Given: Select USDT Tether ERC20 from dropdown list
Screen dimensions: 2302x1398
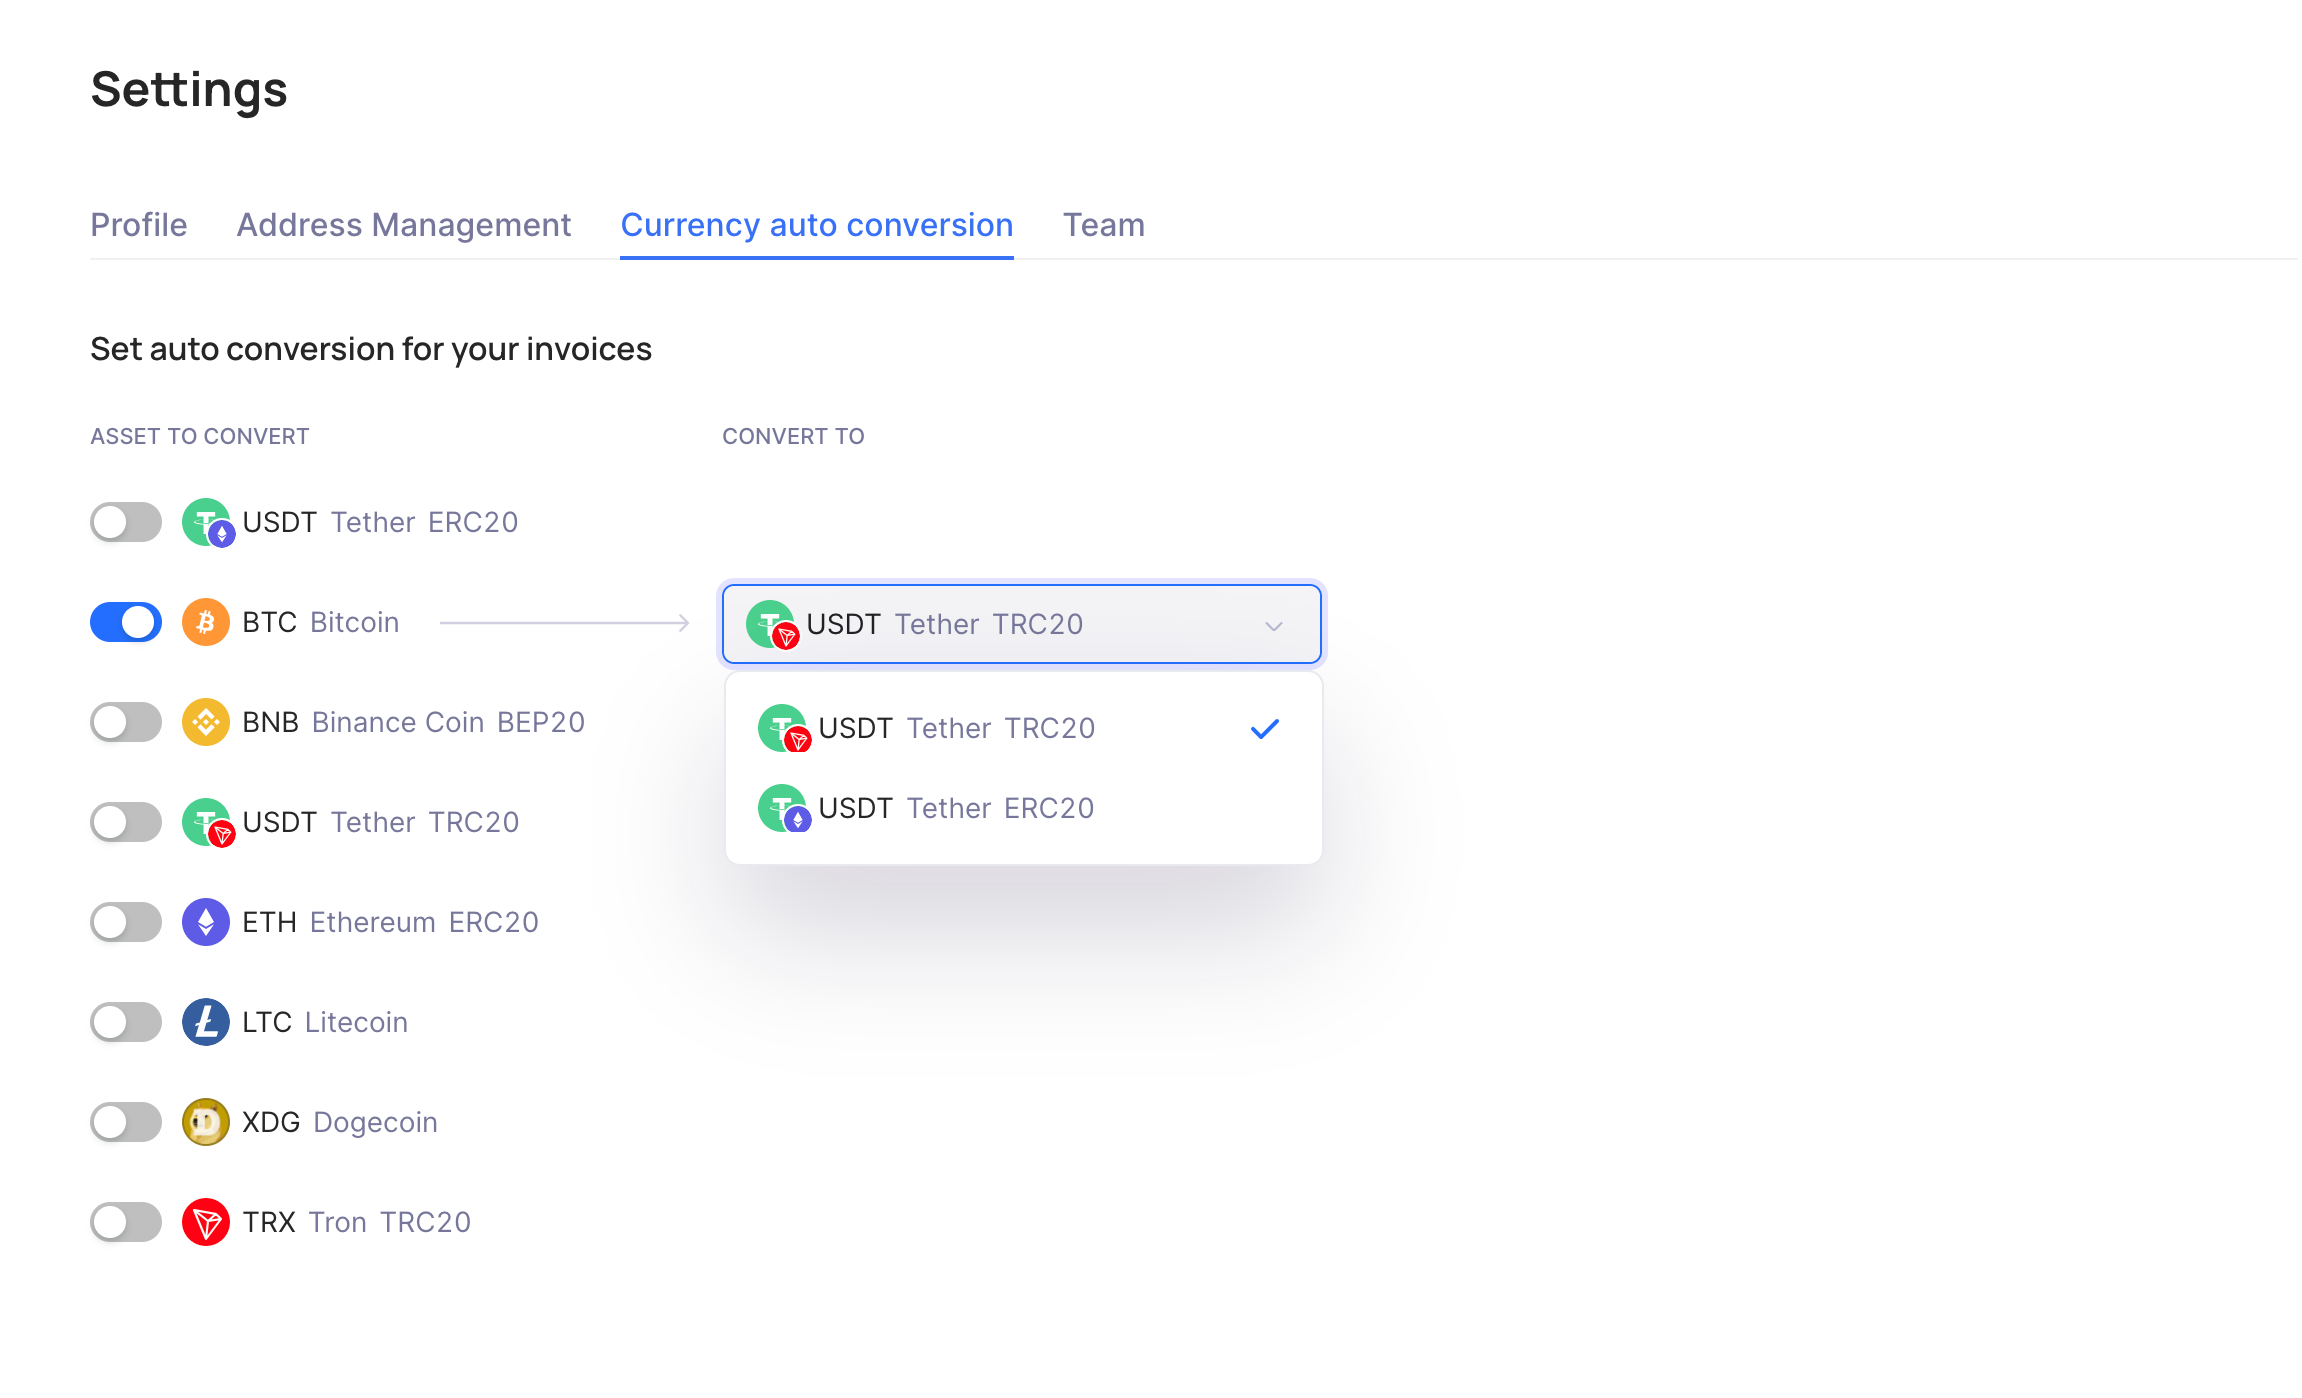Looking at the screenshot, I should (x=956, y=808).
